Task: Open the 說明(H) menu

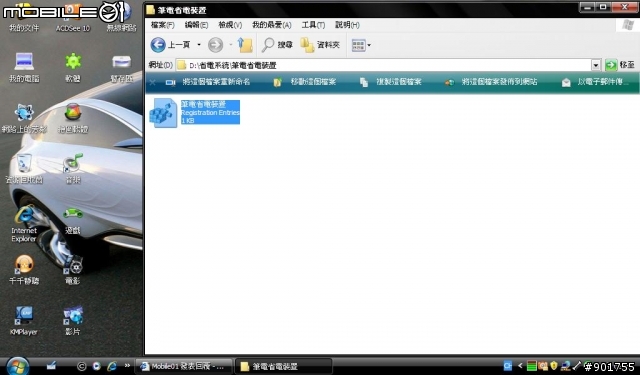Action: tap(347, 25)
